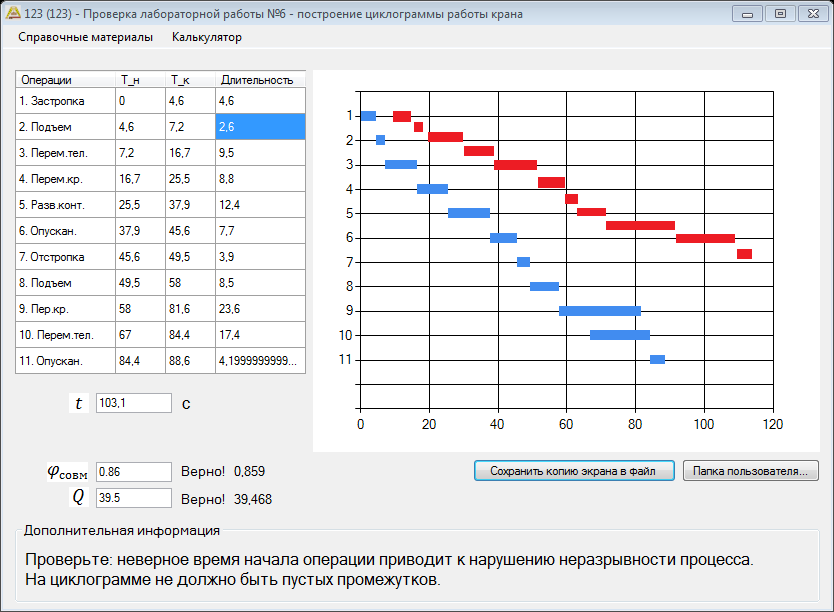Viewport: 834px width, 612px height.
Task: Select the 2. Подъем operation cell
Action: click(65, 127)
